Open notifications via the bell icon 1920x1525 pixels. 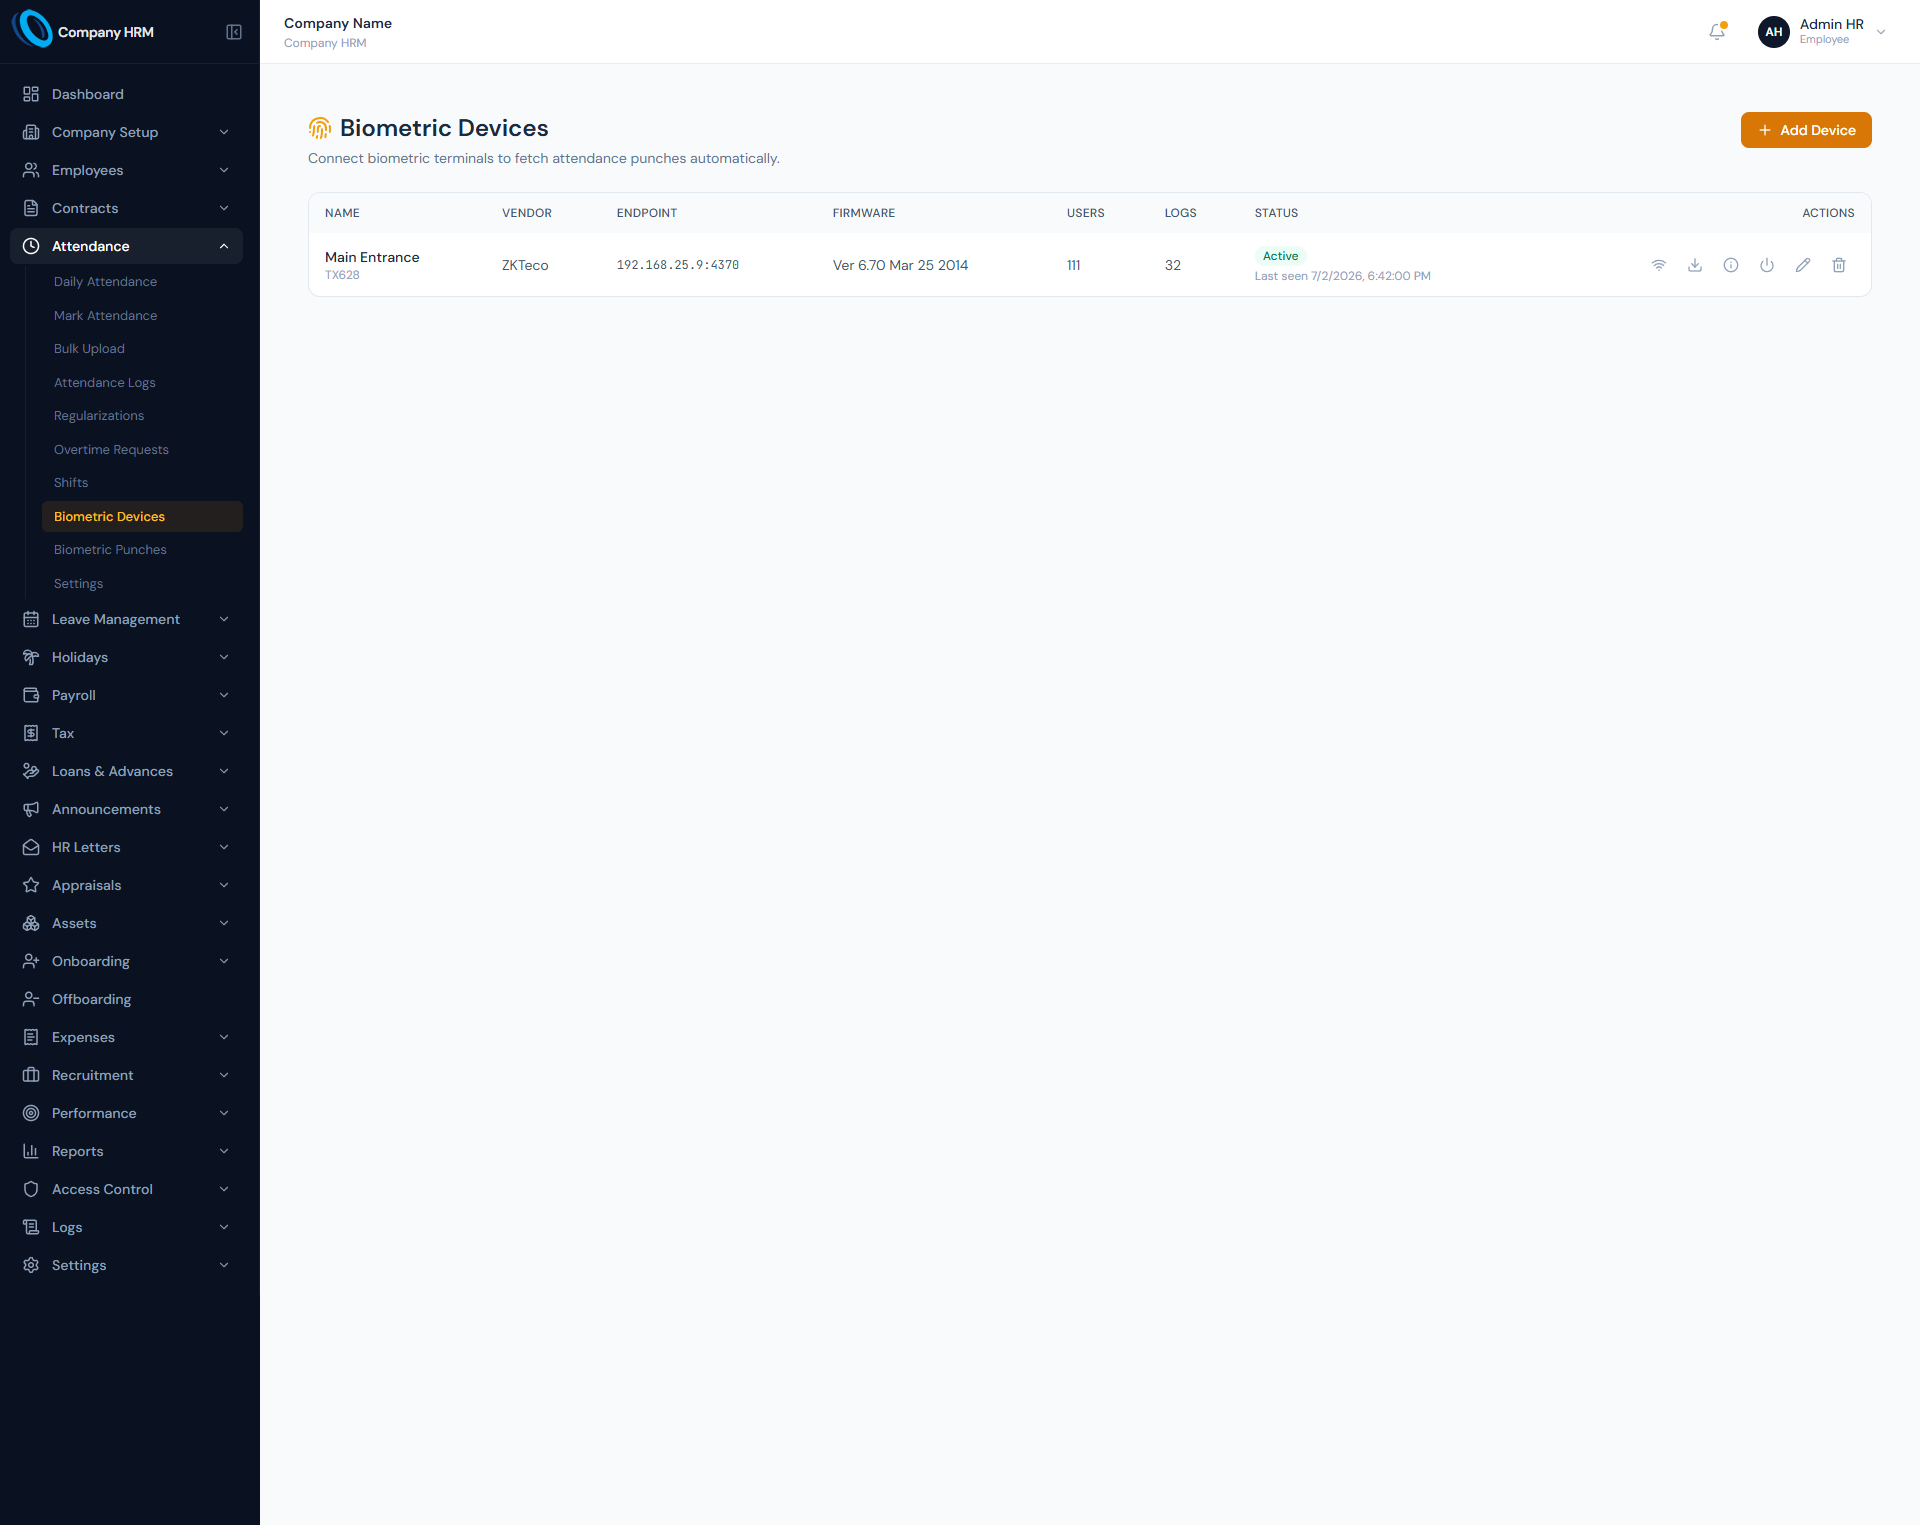[x=1717, y=32]
